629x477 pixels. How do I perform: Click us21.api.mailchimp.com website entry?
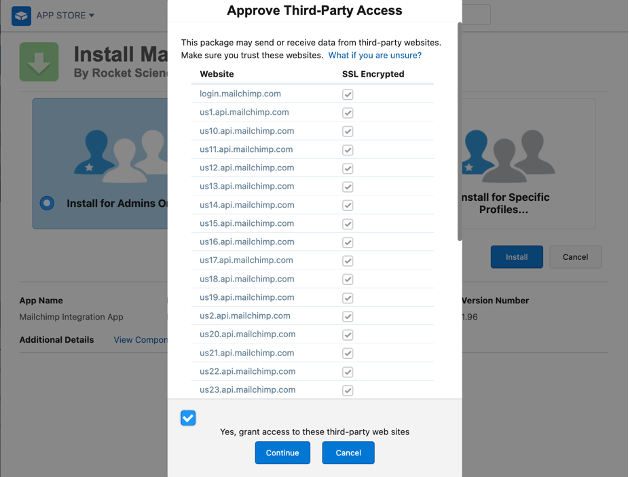247,353
